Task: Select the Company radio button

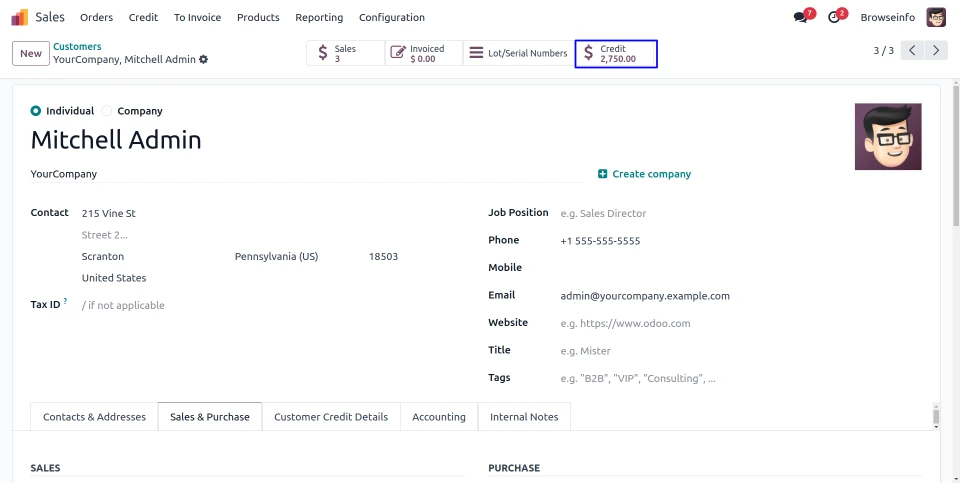Action: pos(107,111)
